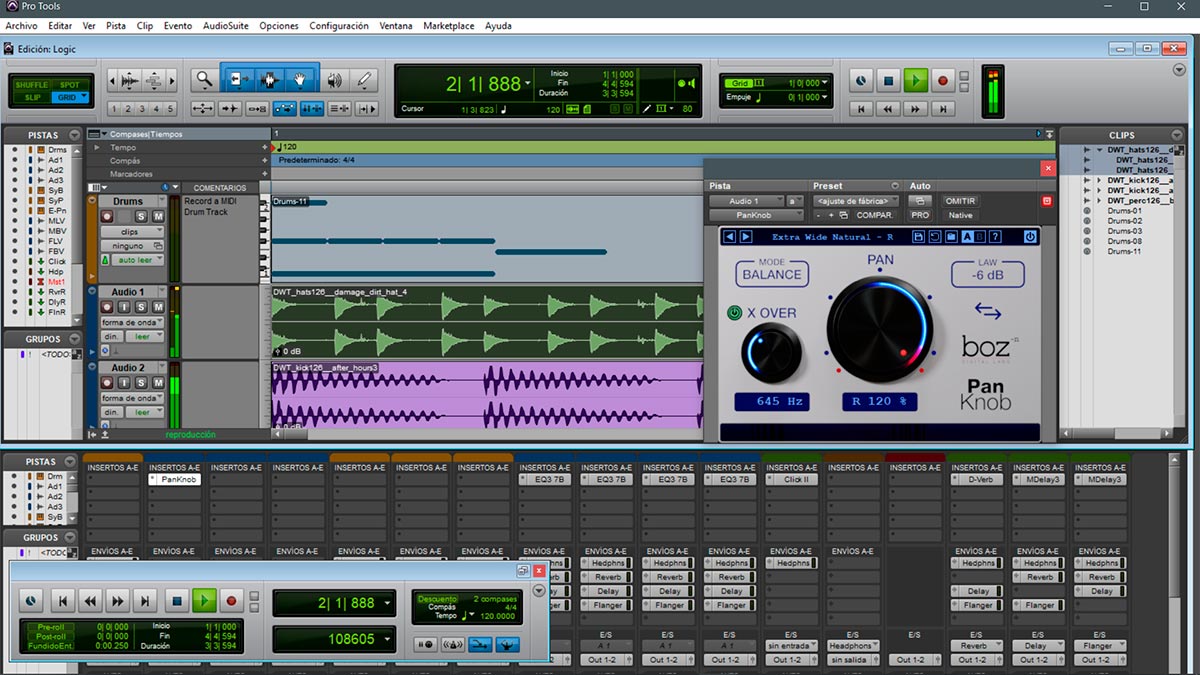Select the Scrubber speaker tool
Image resolution: width=1200 pixels, height=675 pixels.
[335, 79]
